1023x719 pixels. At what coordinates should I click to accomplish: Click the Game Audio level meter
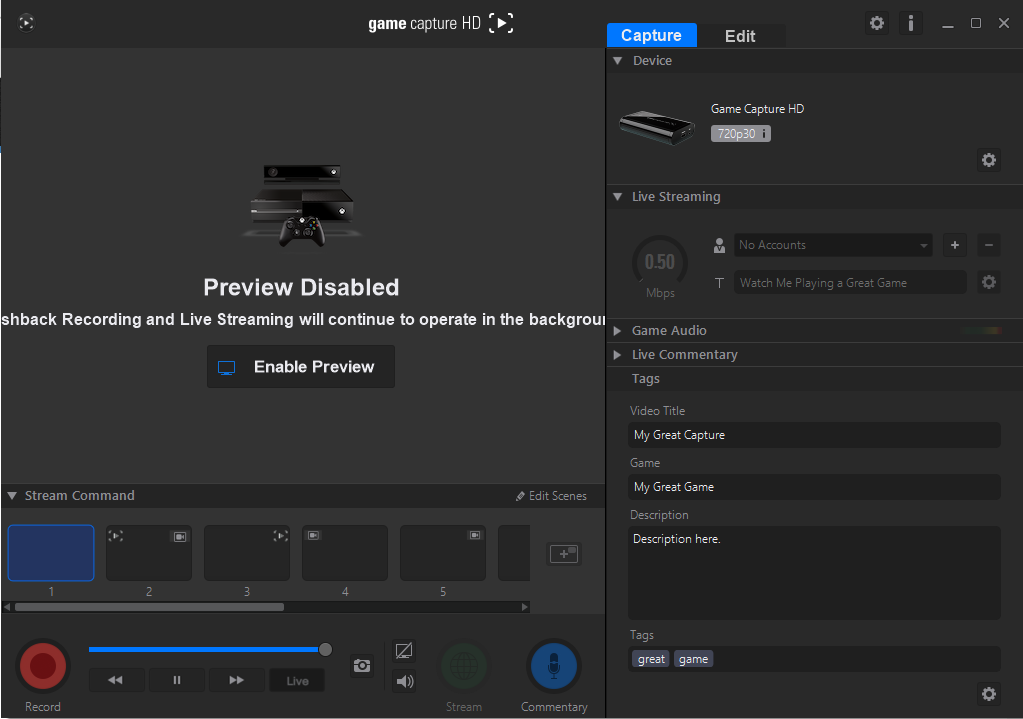click(x=981, y=331)
